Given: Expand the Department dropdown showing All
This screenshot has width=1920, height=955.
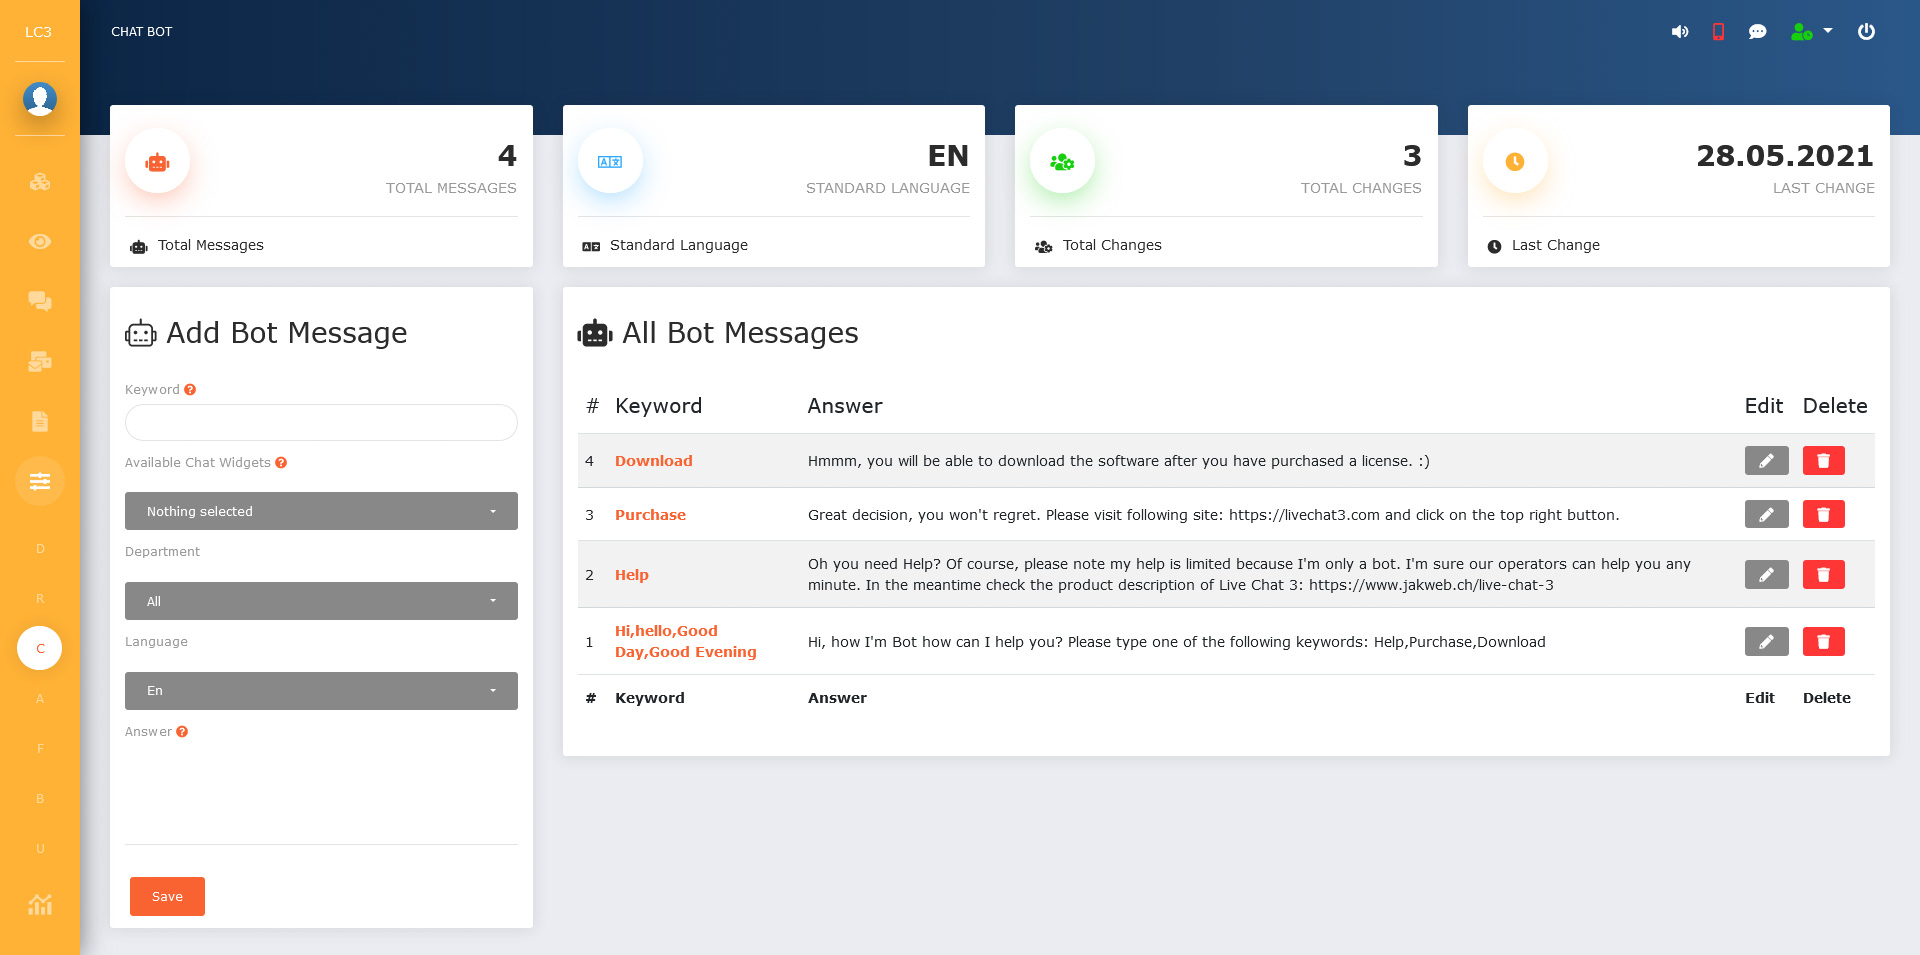Looking at the screenshot, I should pos(321,601).
